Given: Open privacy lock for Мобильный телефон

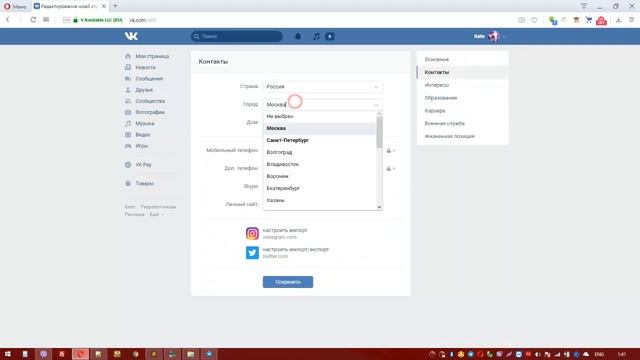Looking at the screenshot, I should [391, 151].
